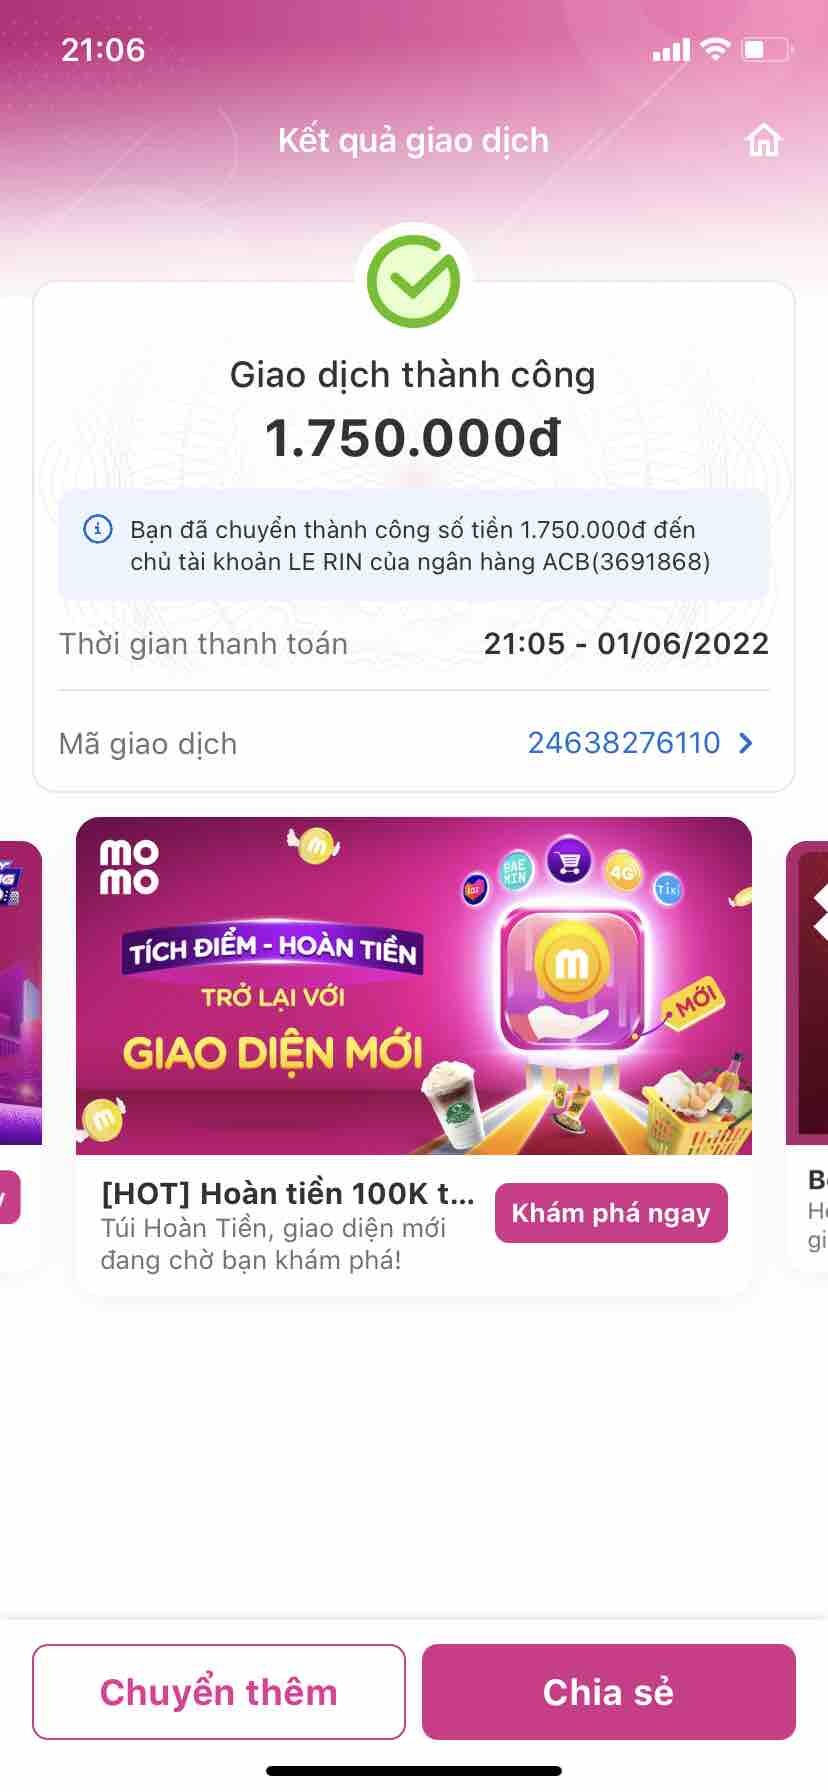Expand transaction code details chevron
Viewport: 828px width, 1792px height.
click(745, 743)
